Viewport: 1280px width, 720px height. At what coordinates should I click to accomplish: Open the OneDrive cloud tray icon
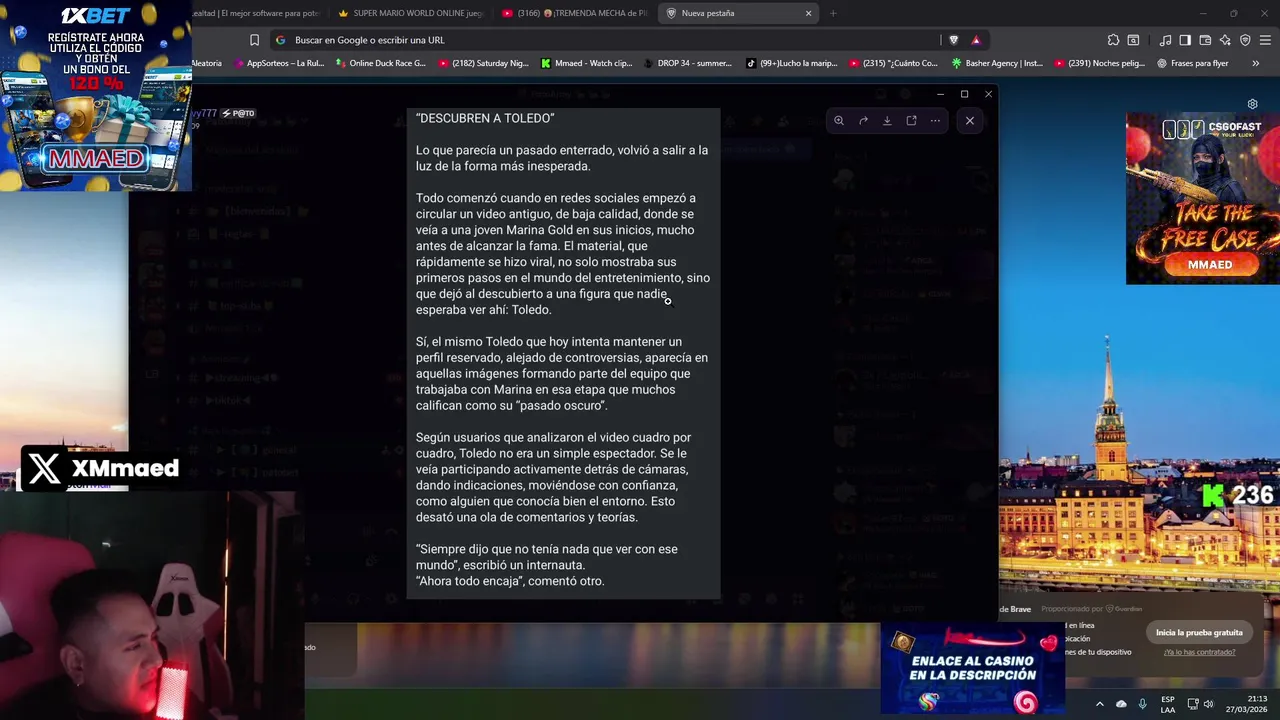pyautogui.click(x=1121, y=704)
